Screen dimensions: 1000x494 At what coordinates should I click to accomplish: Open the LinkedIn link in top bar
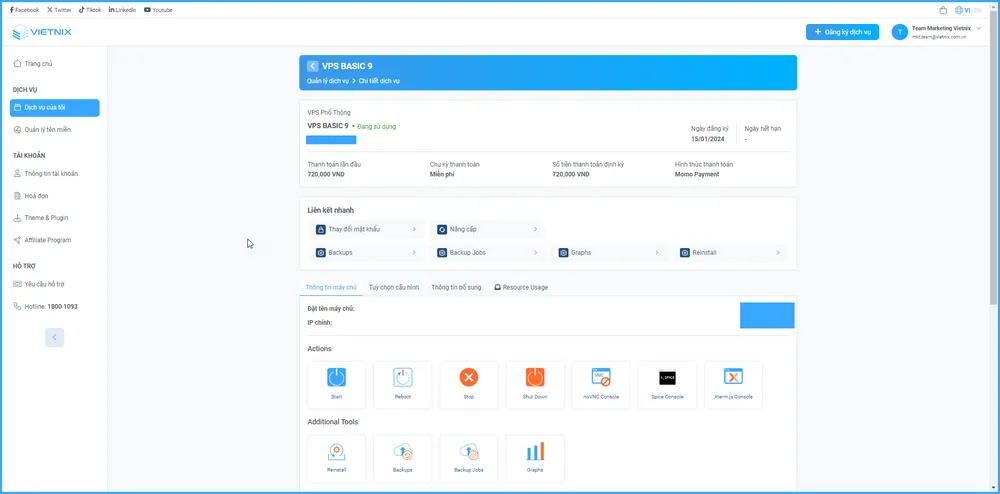pyautogui.click(x=122, y=10)
